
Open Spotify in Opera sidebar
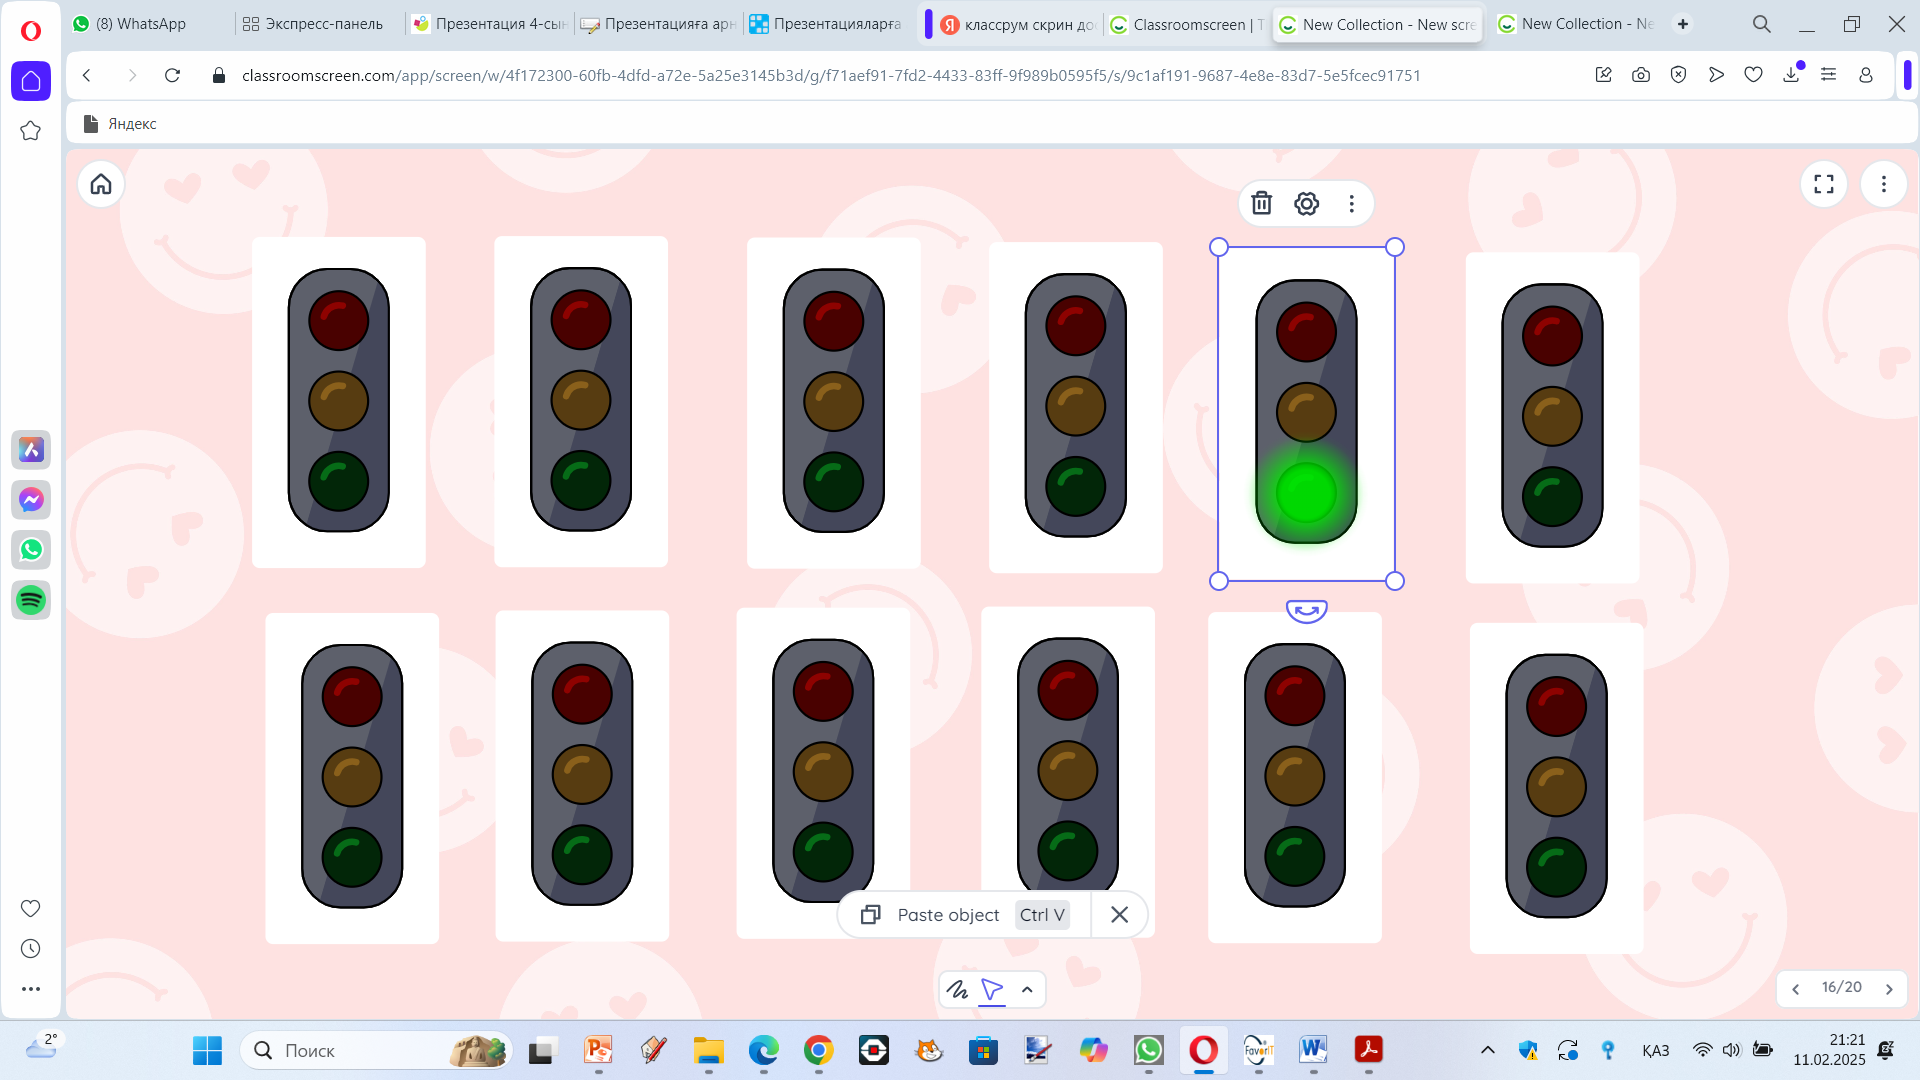31,600
